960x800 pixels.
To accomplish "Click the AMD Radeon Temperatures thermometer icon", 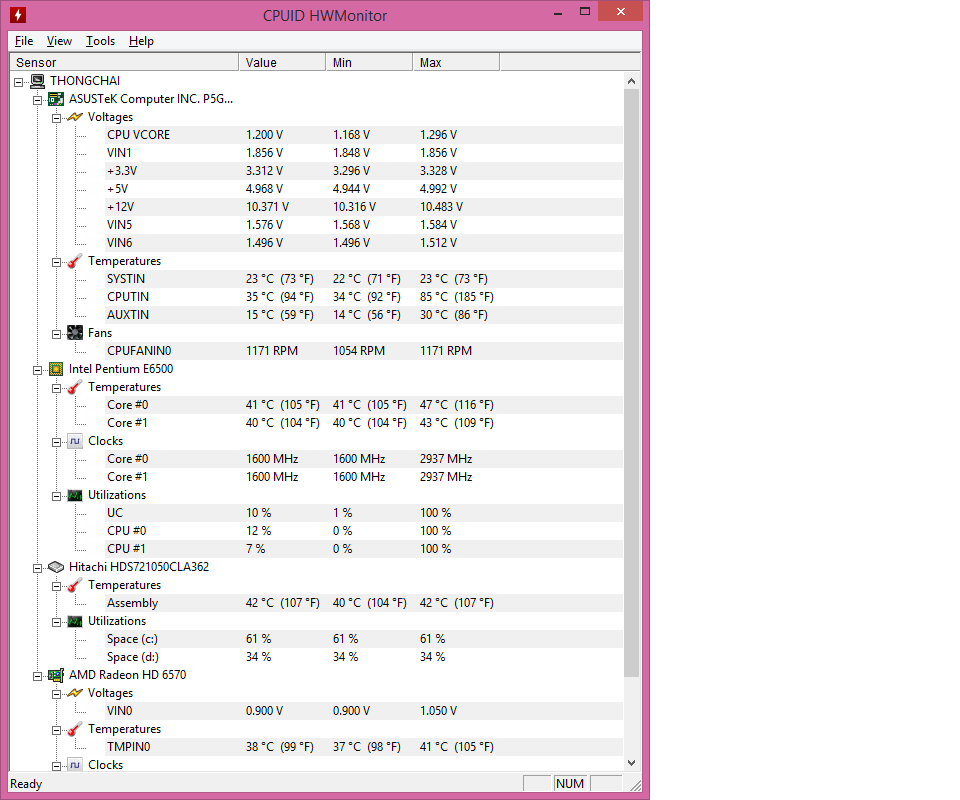I will (x=75, y=729).
